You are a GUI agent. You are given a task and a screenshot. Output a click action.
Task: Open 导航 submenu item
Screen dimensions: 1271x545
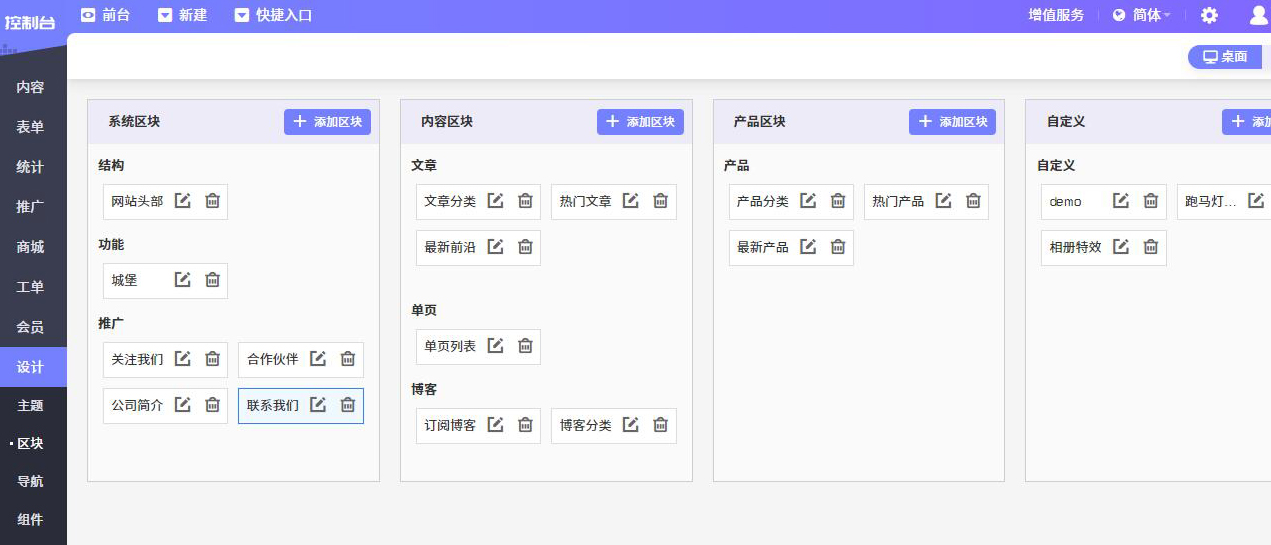tap(33, 481)
